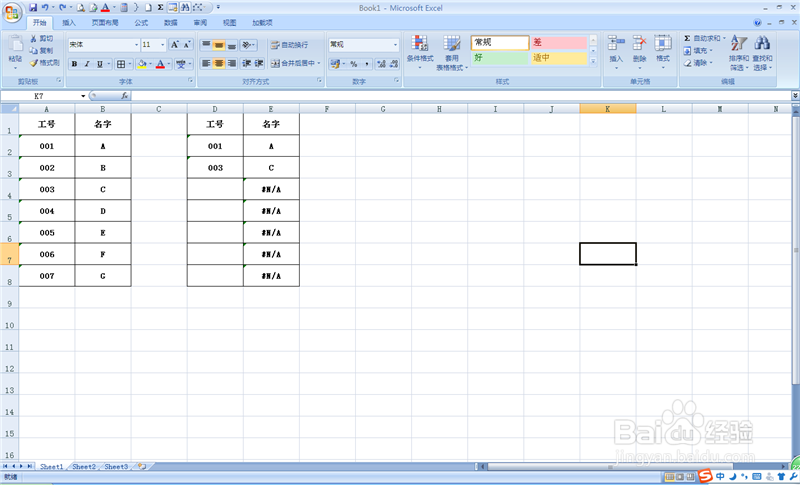Click the delete cells icon
Screen dimensions: 800x485
coord(640,44)
